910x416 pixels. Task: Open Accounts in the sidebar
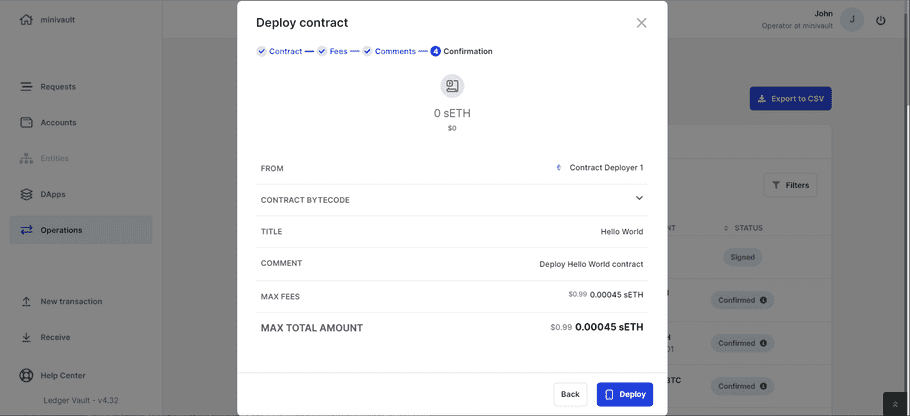[x=58, y=123]
